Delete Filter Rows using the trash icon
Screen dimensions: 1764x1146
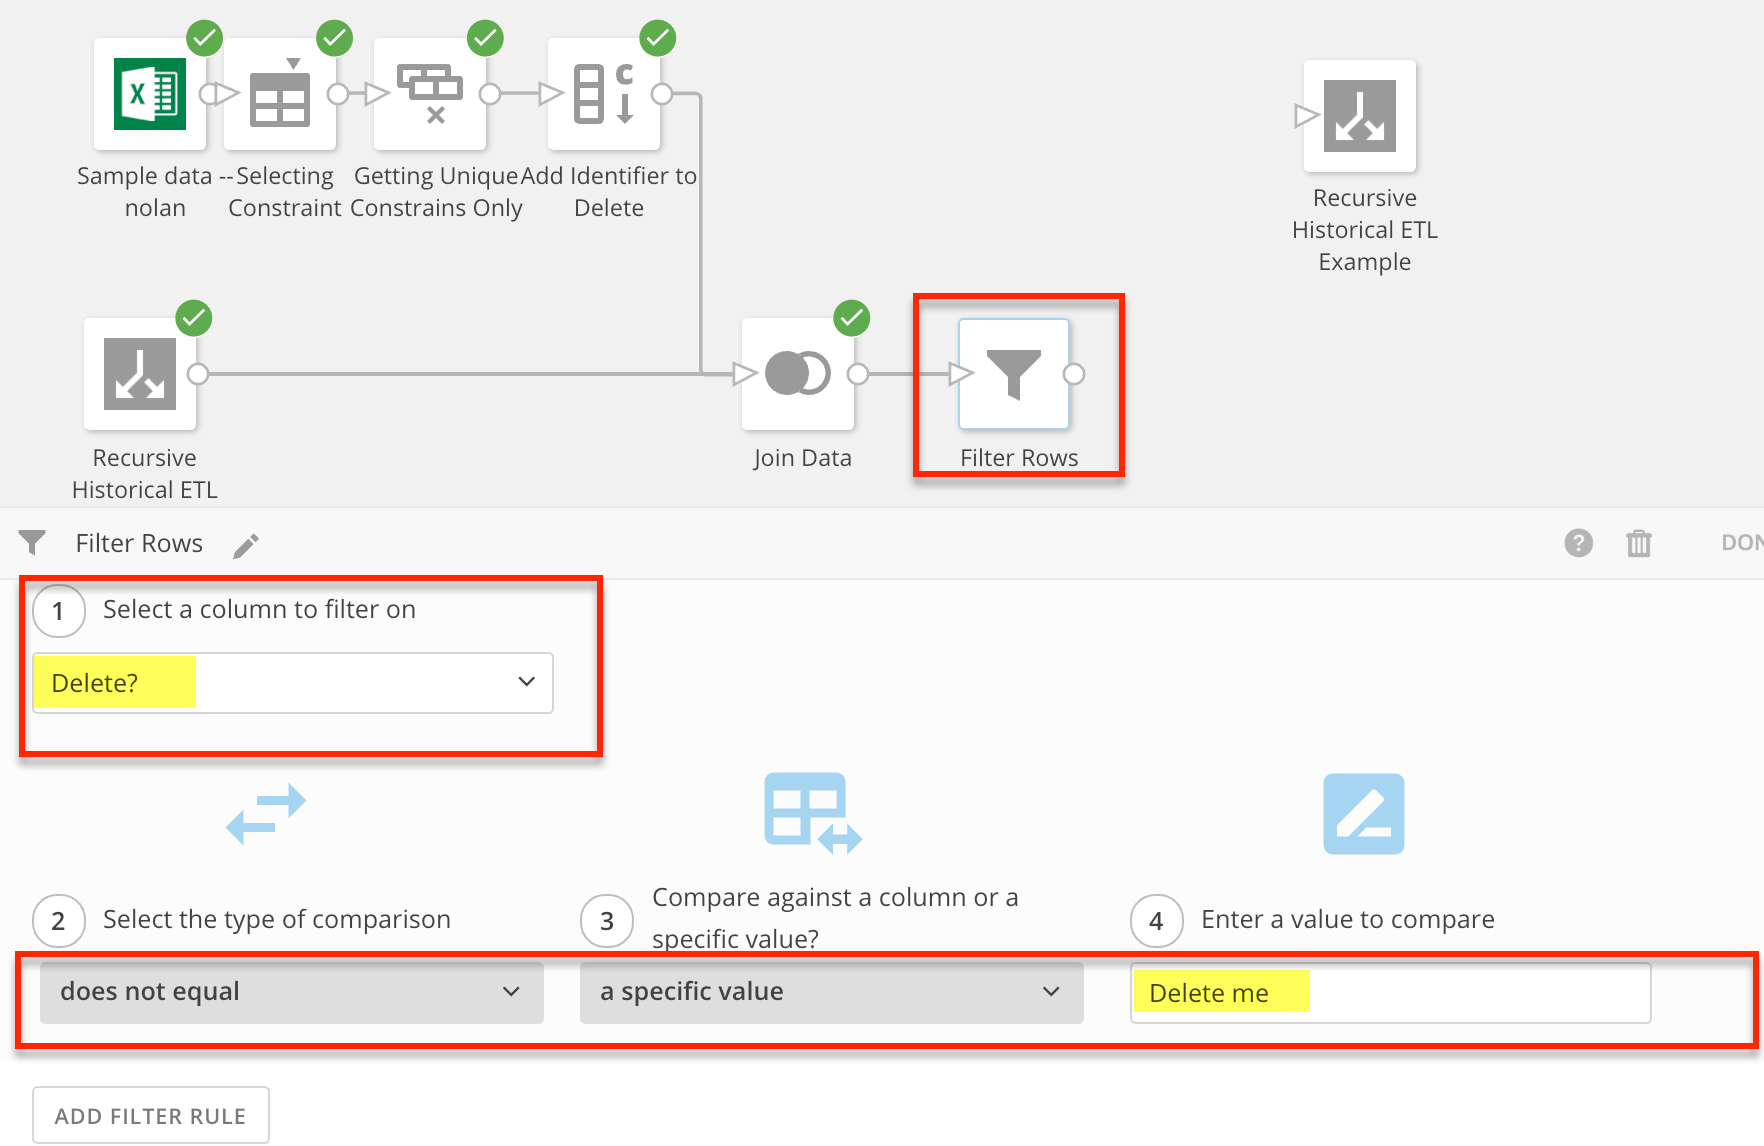(x=1638, y=543)
